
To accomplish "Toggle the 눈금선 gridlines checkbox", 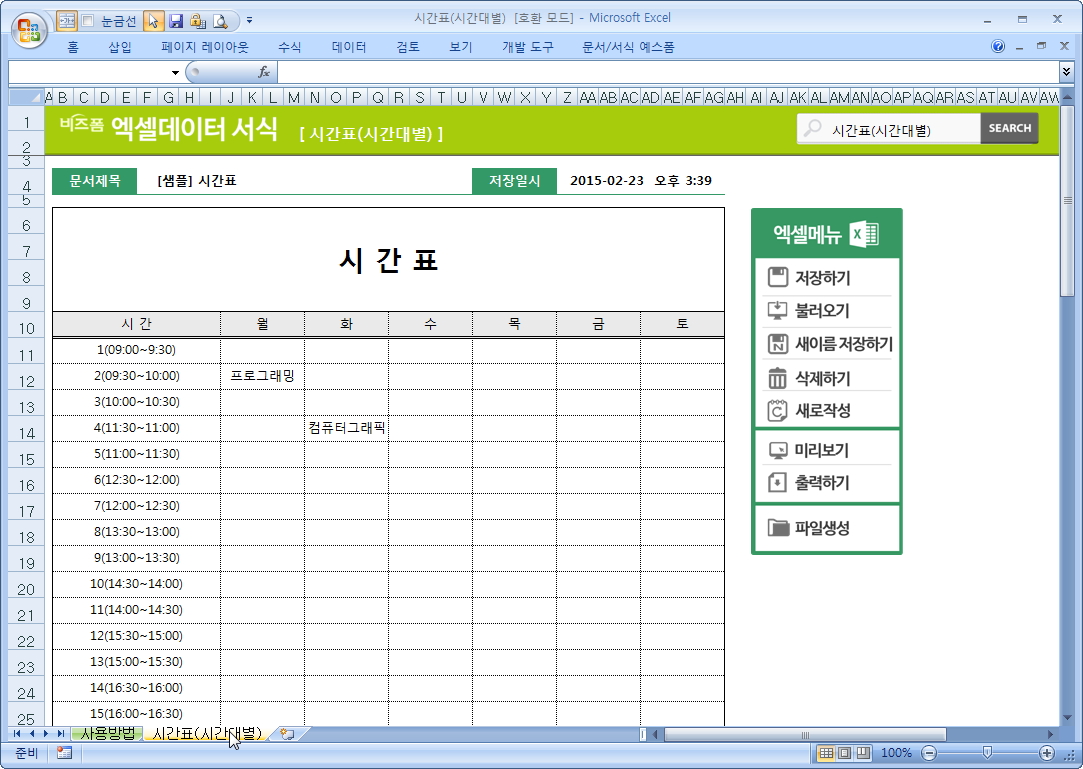I will coord(88,21).
